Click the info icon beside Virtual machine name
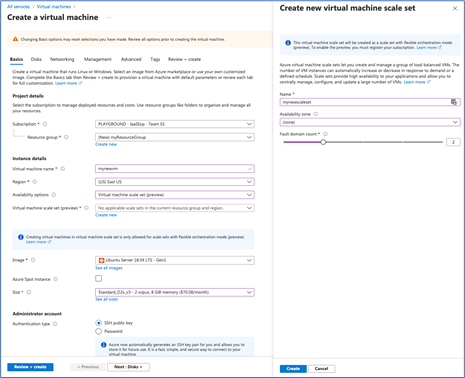The width and height of the screenshot is (465, 378). point(62,169)
